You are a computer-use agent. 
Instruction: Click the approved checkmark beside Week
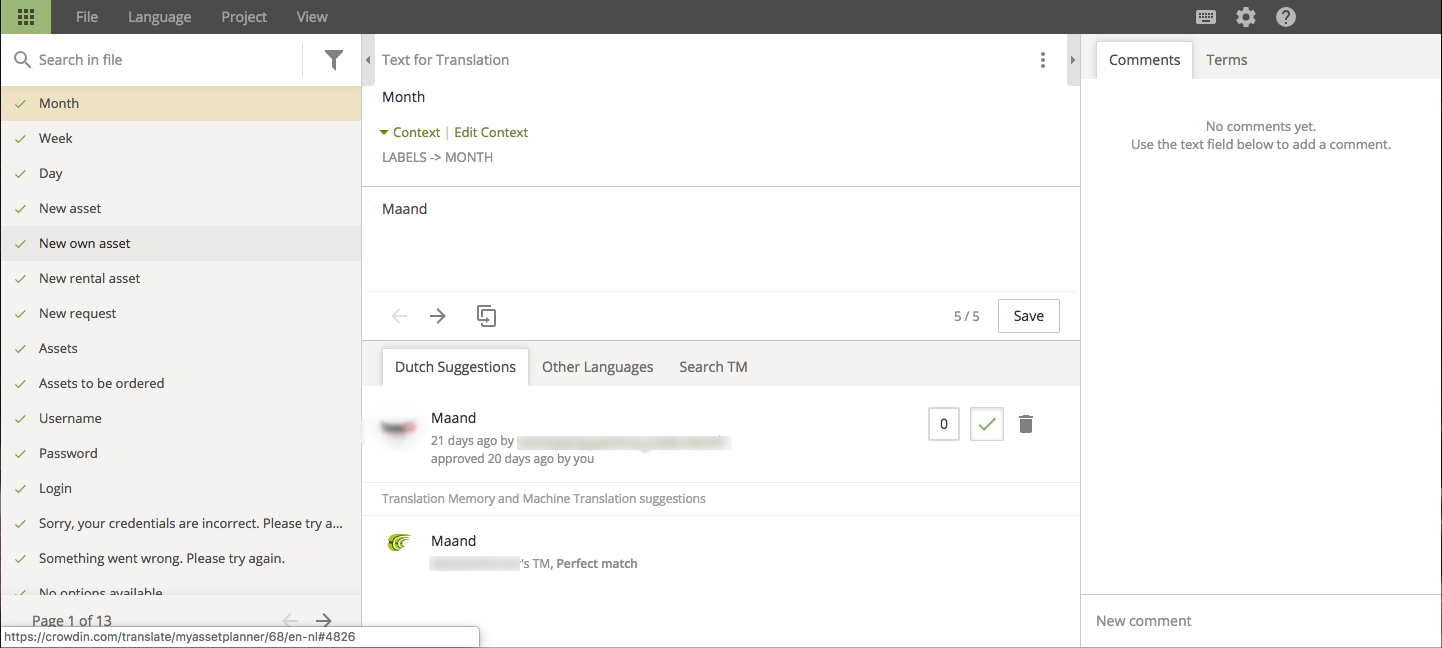20,138
